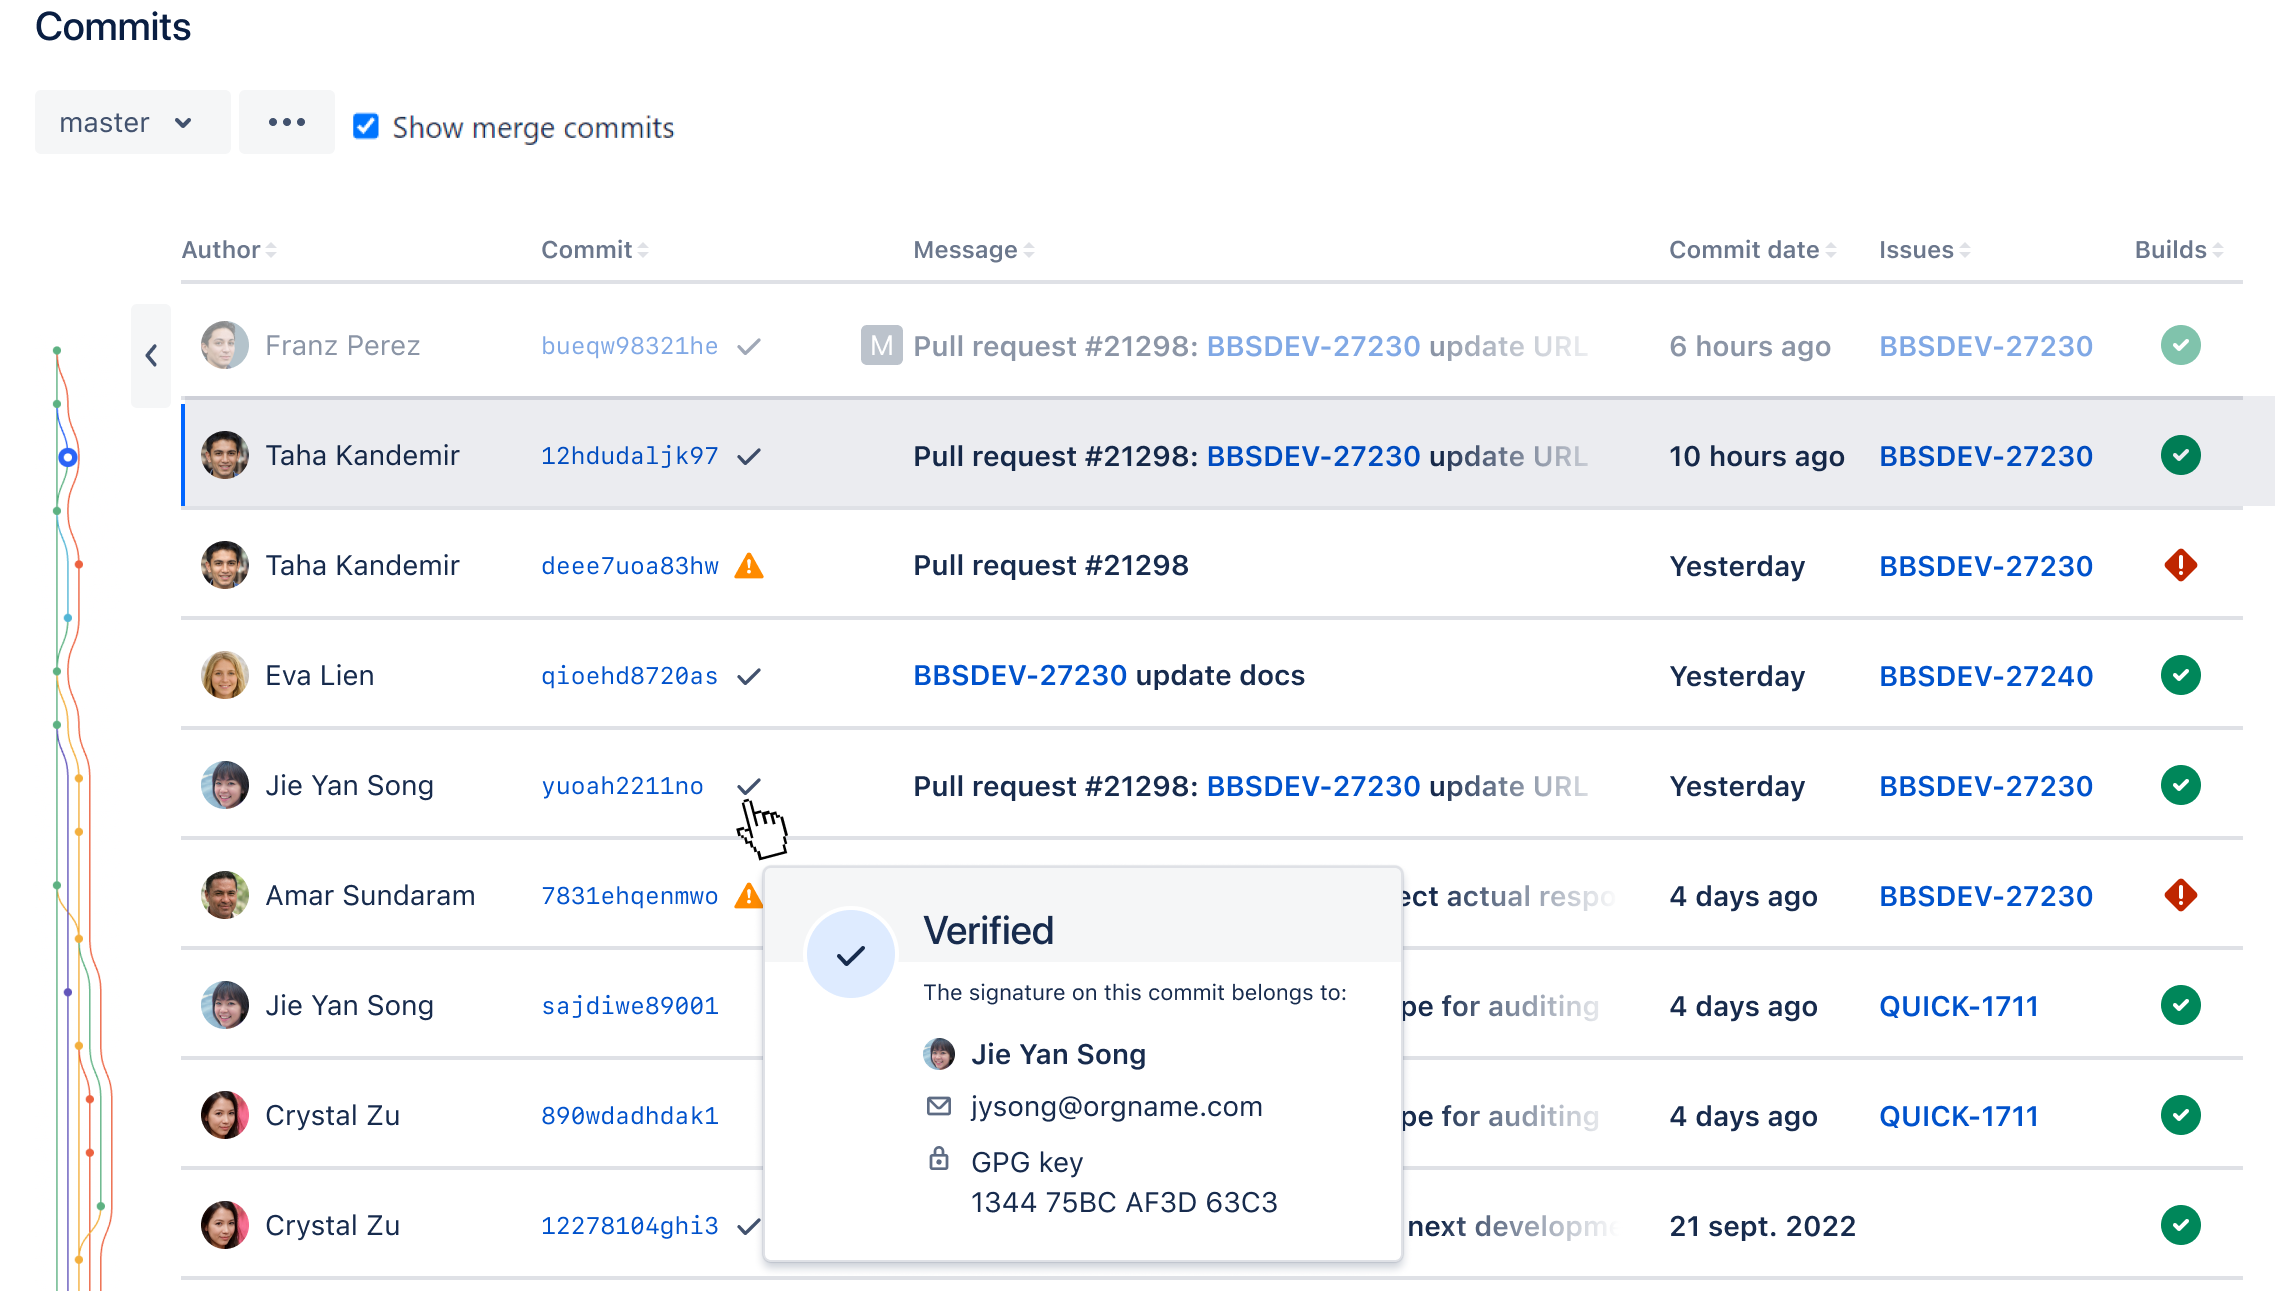
Task: Open the master branch dropdown
Action: (x=132, y=123)
